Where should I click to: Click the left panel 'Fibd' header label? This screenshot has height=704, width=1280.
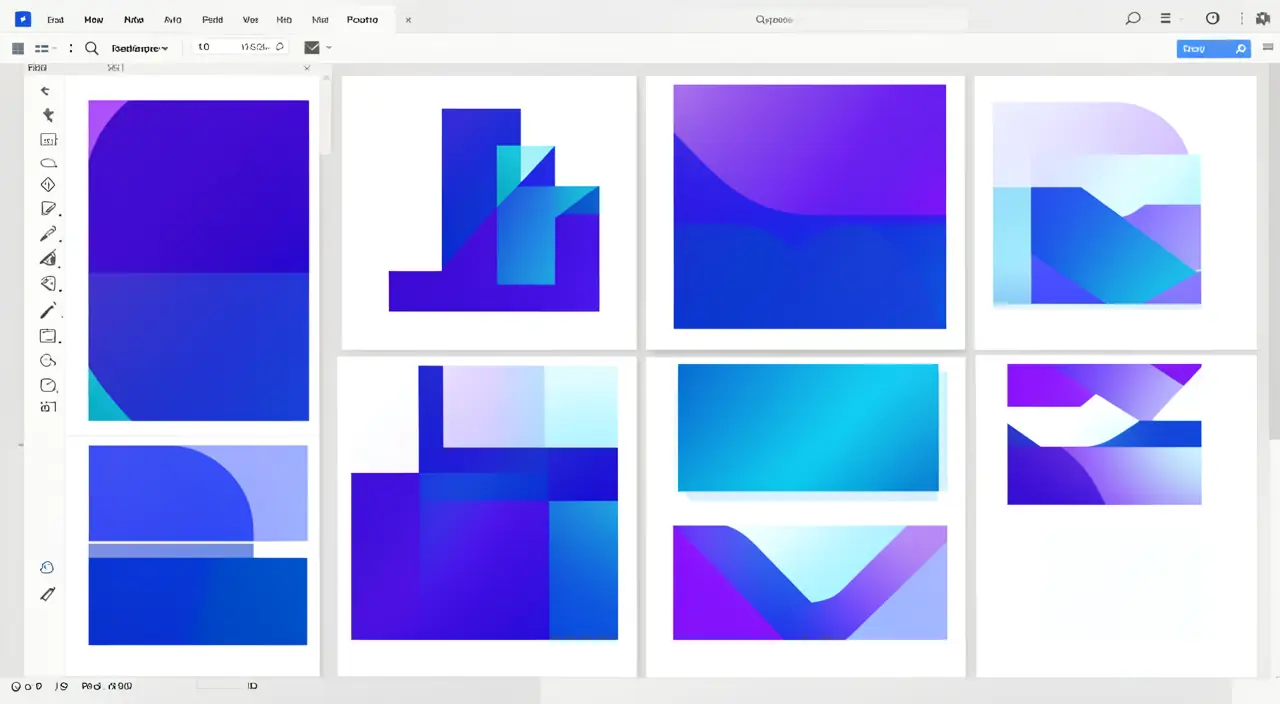click(37, 68)
